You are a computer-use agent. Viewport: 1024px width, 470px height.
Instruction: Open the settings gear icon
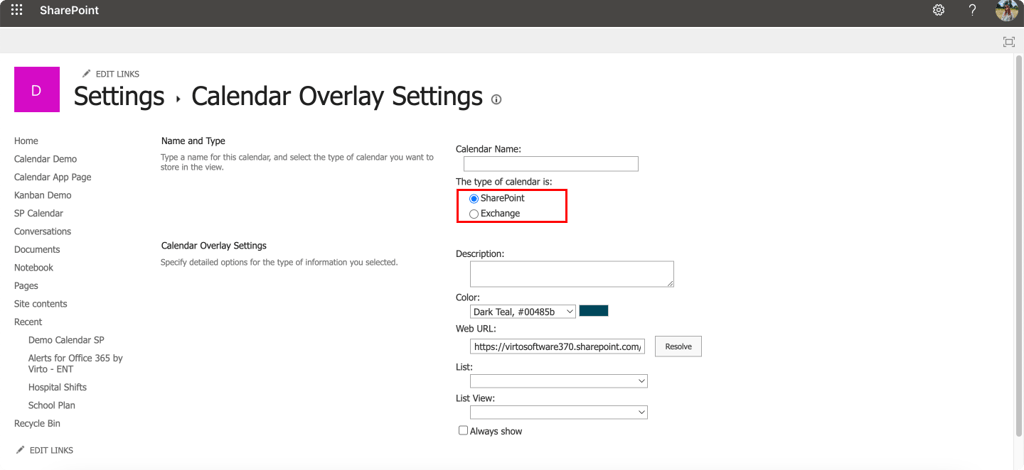tap(938, 10)
